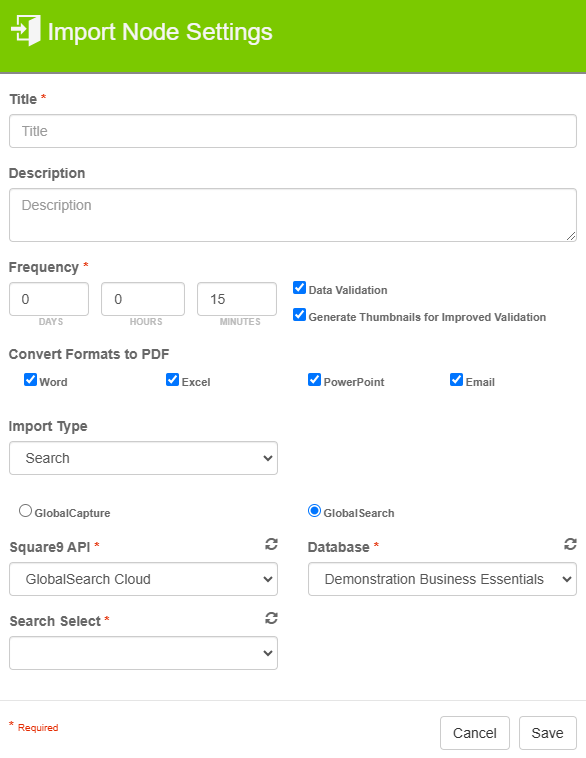Image resolution: width=586 pixels, height=758 pixels.
Task: Open the Database dropdown
Action: click(x=442, y=579)
